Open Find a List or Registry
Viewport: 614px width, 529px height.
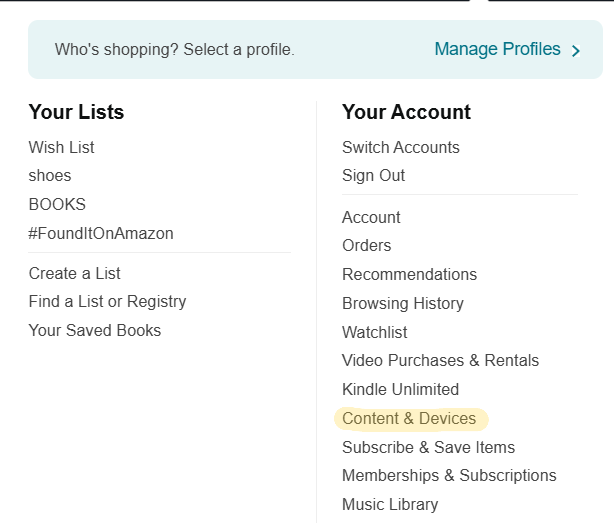107,301
